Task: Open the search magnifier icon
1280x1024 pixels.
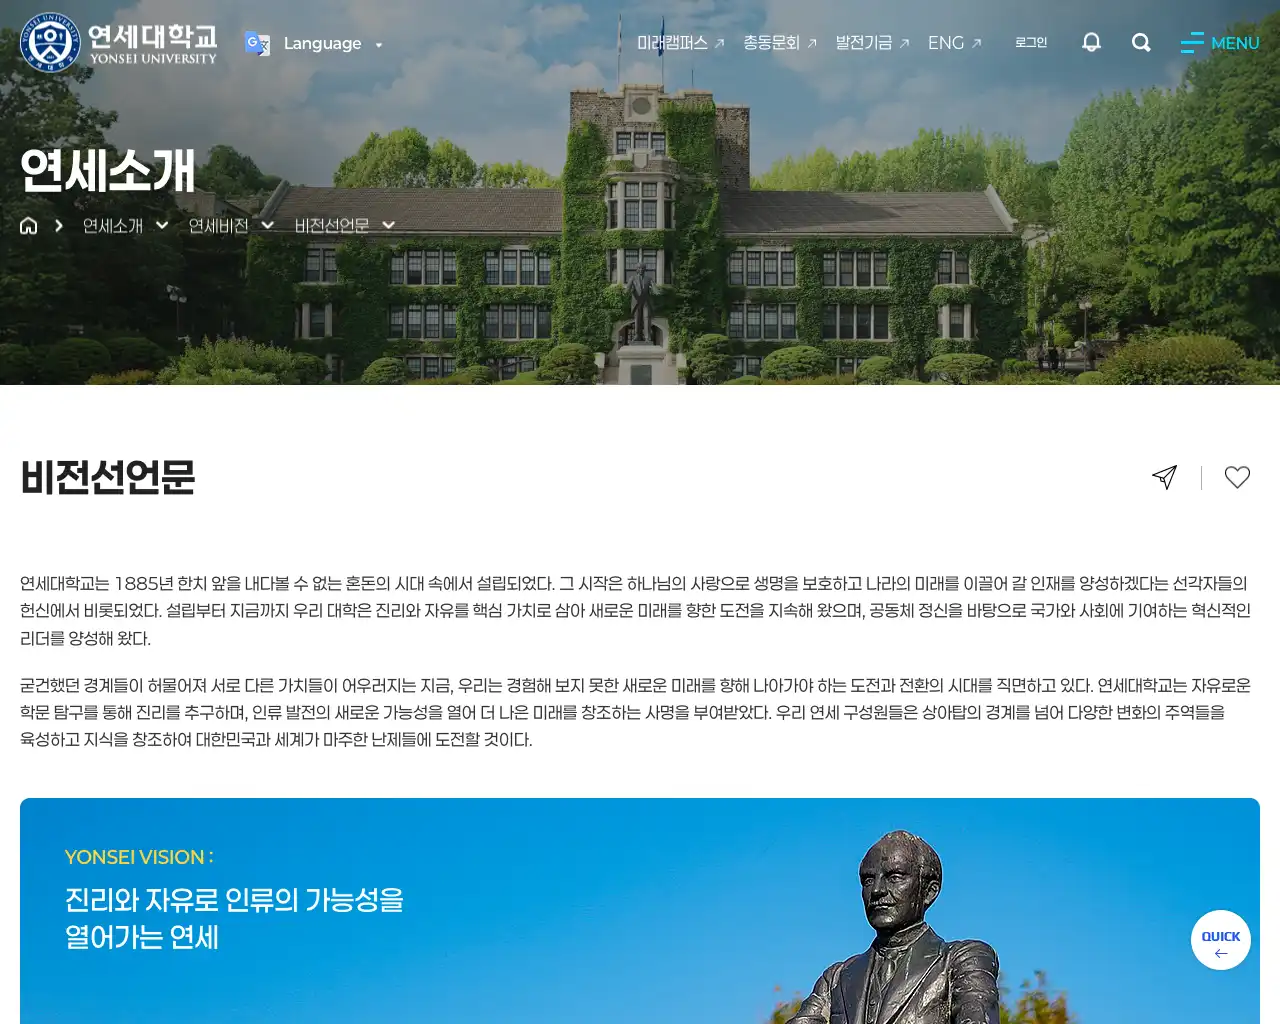Action: point(1141,42)
